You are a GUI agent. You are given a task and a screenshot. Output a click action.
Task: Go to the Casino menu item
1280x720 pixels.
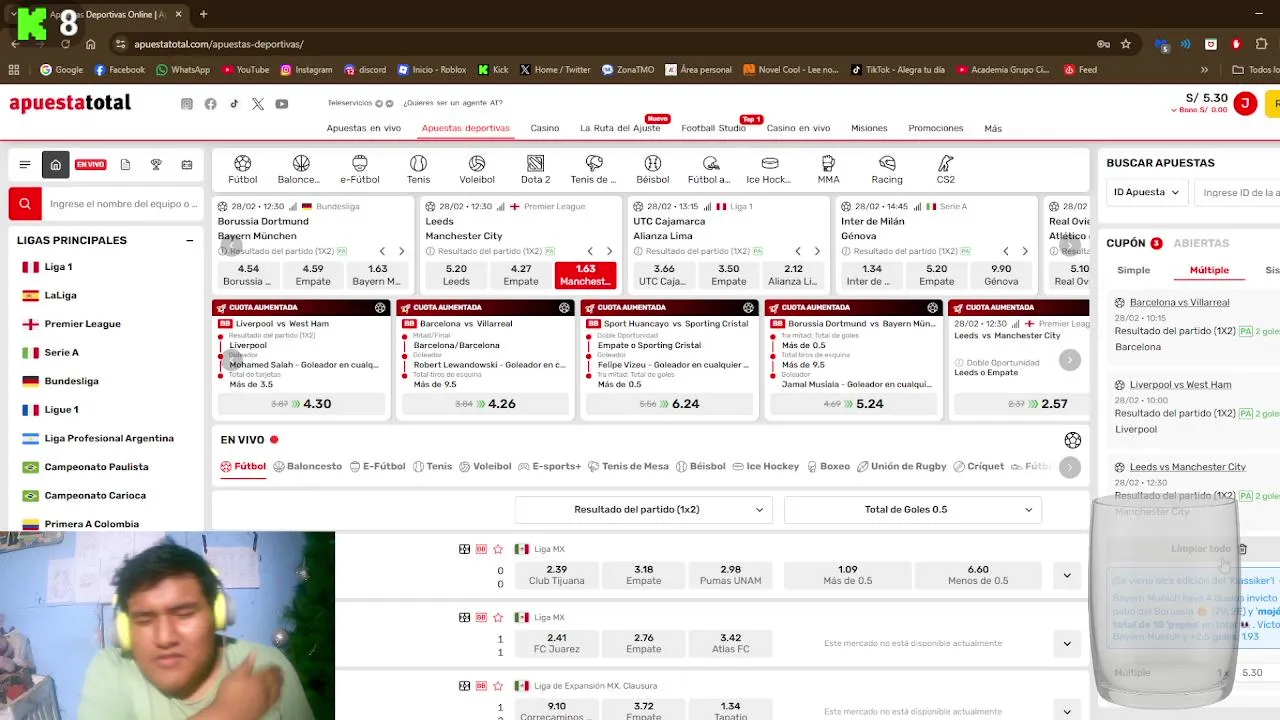tap(545, 128)
